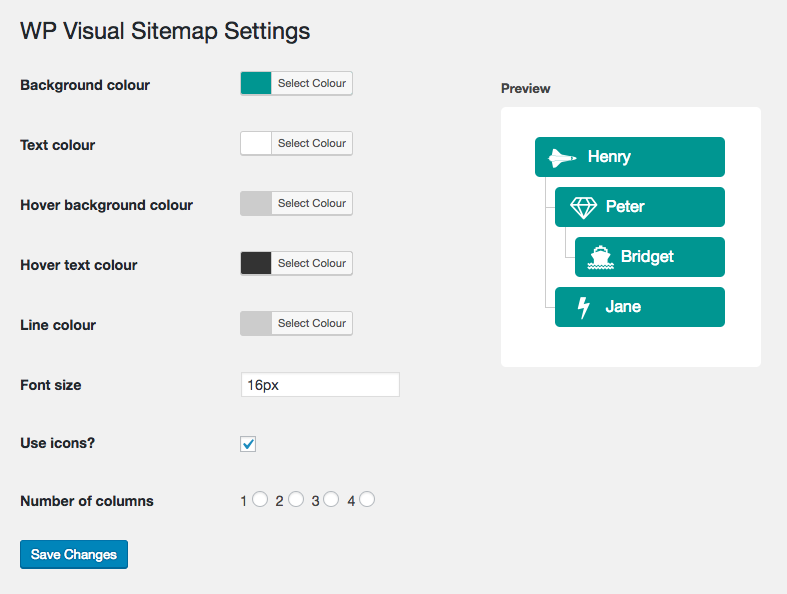Select 1 column radio button
This screenshot has width=787, height=594.
[260, 500]
